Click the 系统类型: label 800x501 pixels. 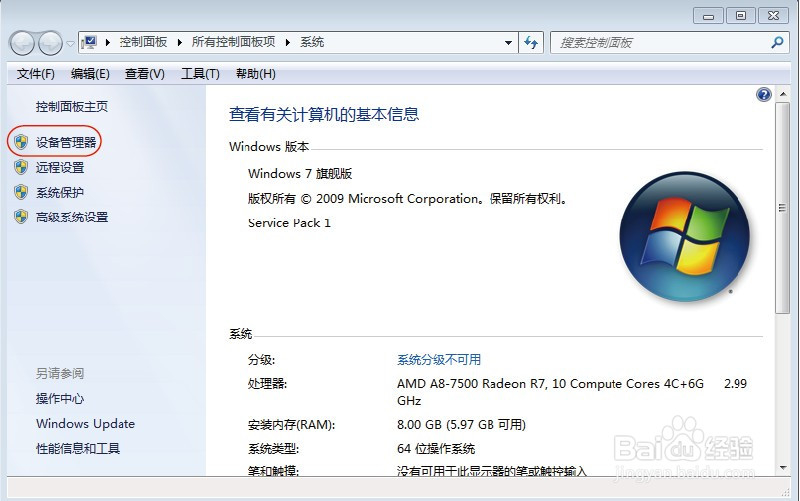tap(273, 448)
